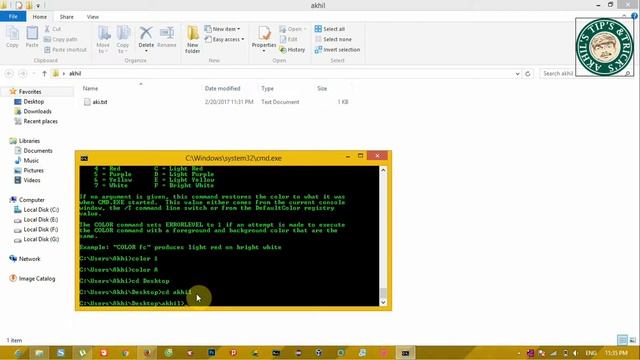
Task: Switch to details view in status bar
Action: click(622, 340)
